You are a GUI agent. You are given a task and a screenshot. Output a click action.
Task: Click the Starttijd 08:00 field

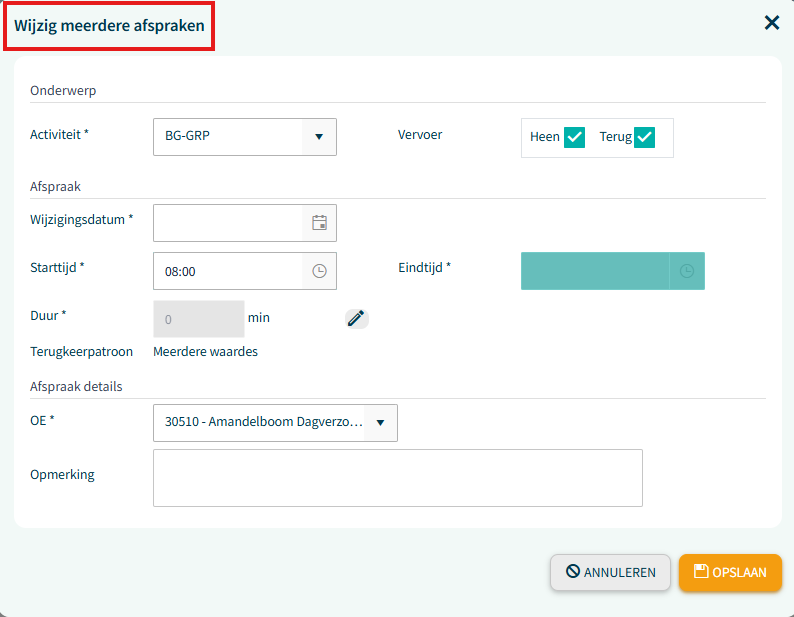click(x=228, y=271)
